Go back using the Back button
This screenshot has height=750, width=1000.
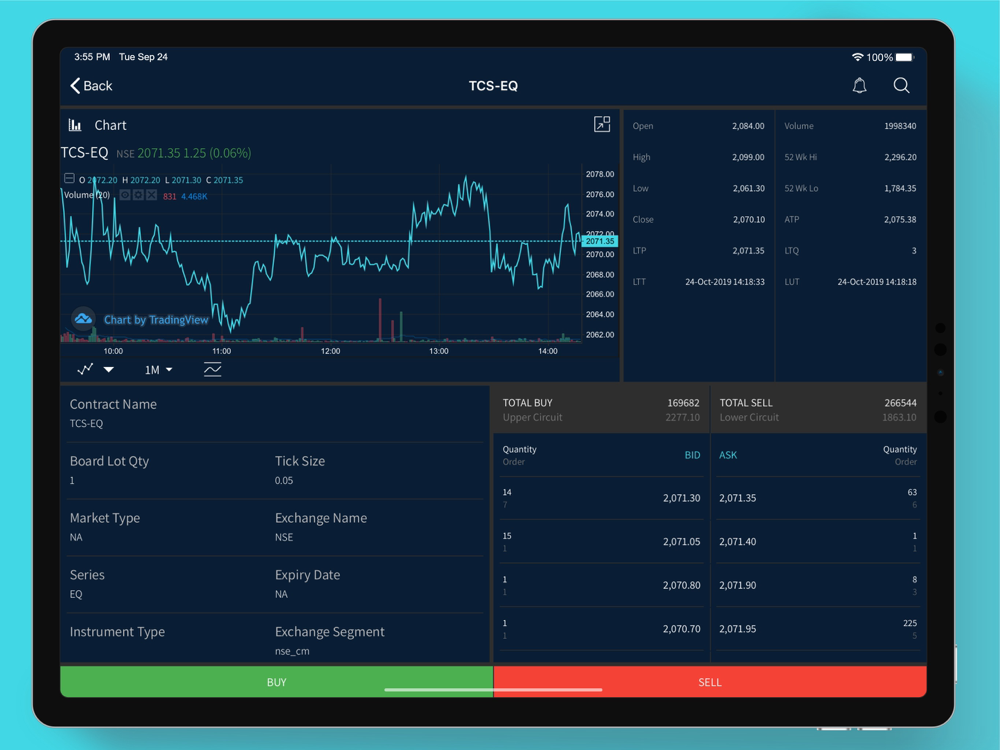tap(91, 85)
